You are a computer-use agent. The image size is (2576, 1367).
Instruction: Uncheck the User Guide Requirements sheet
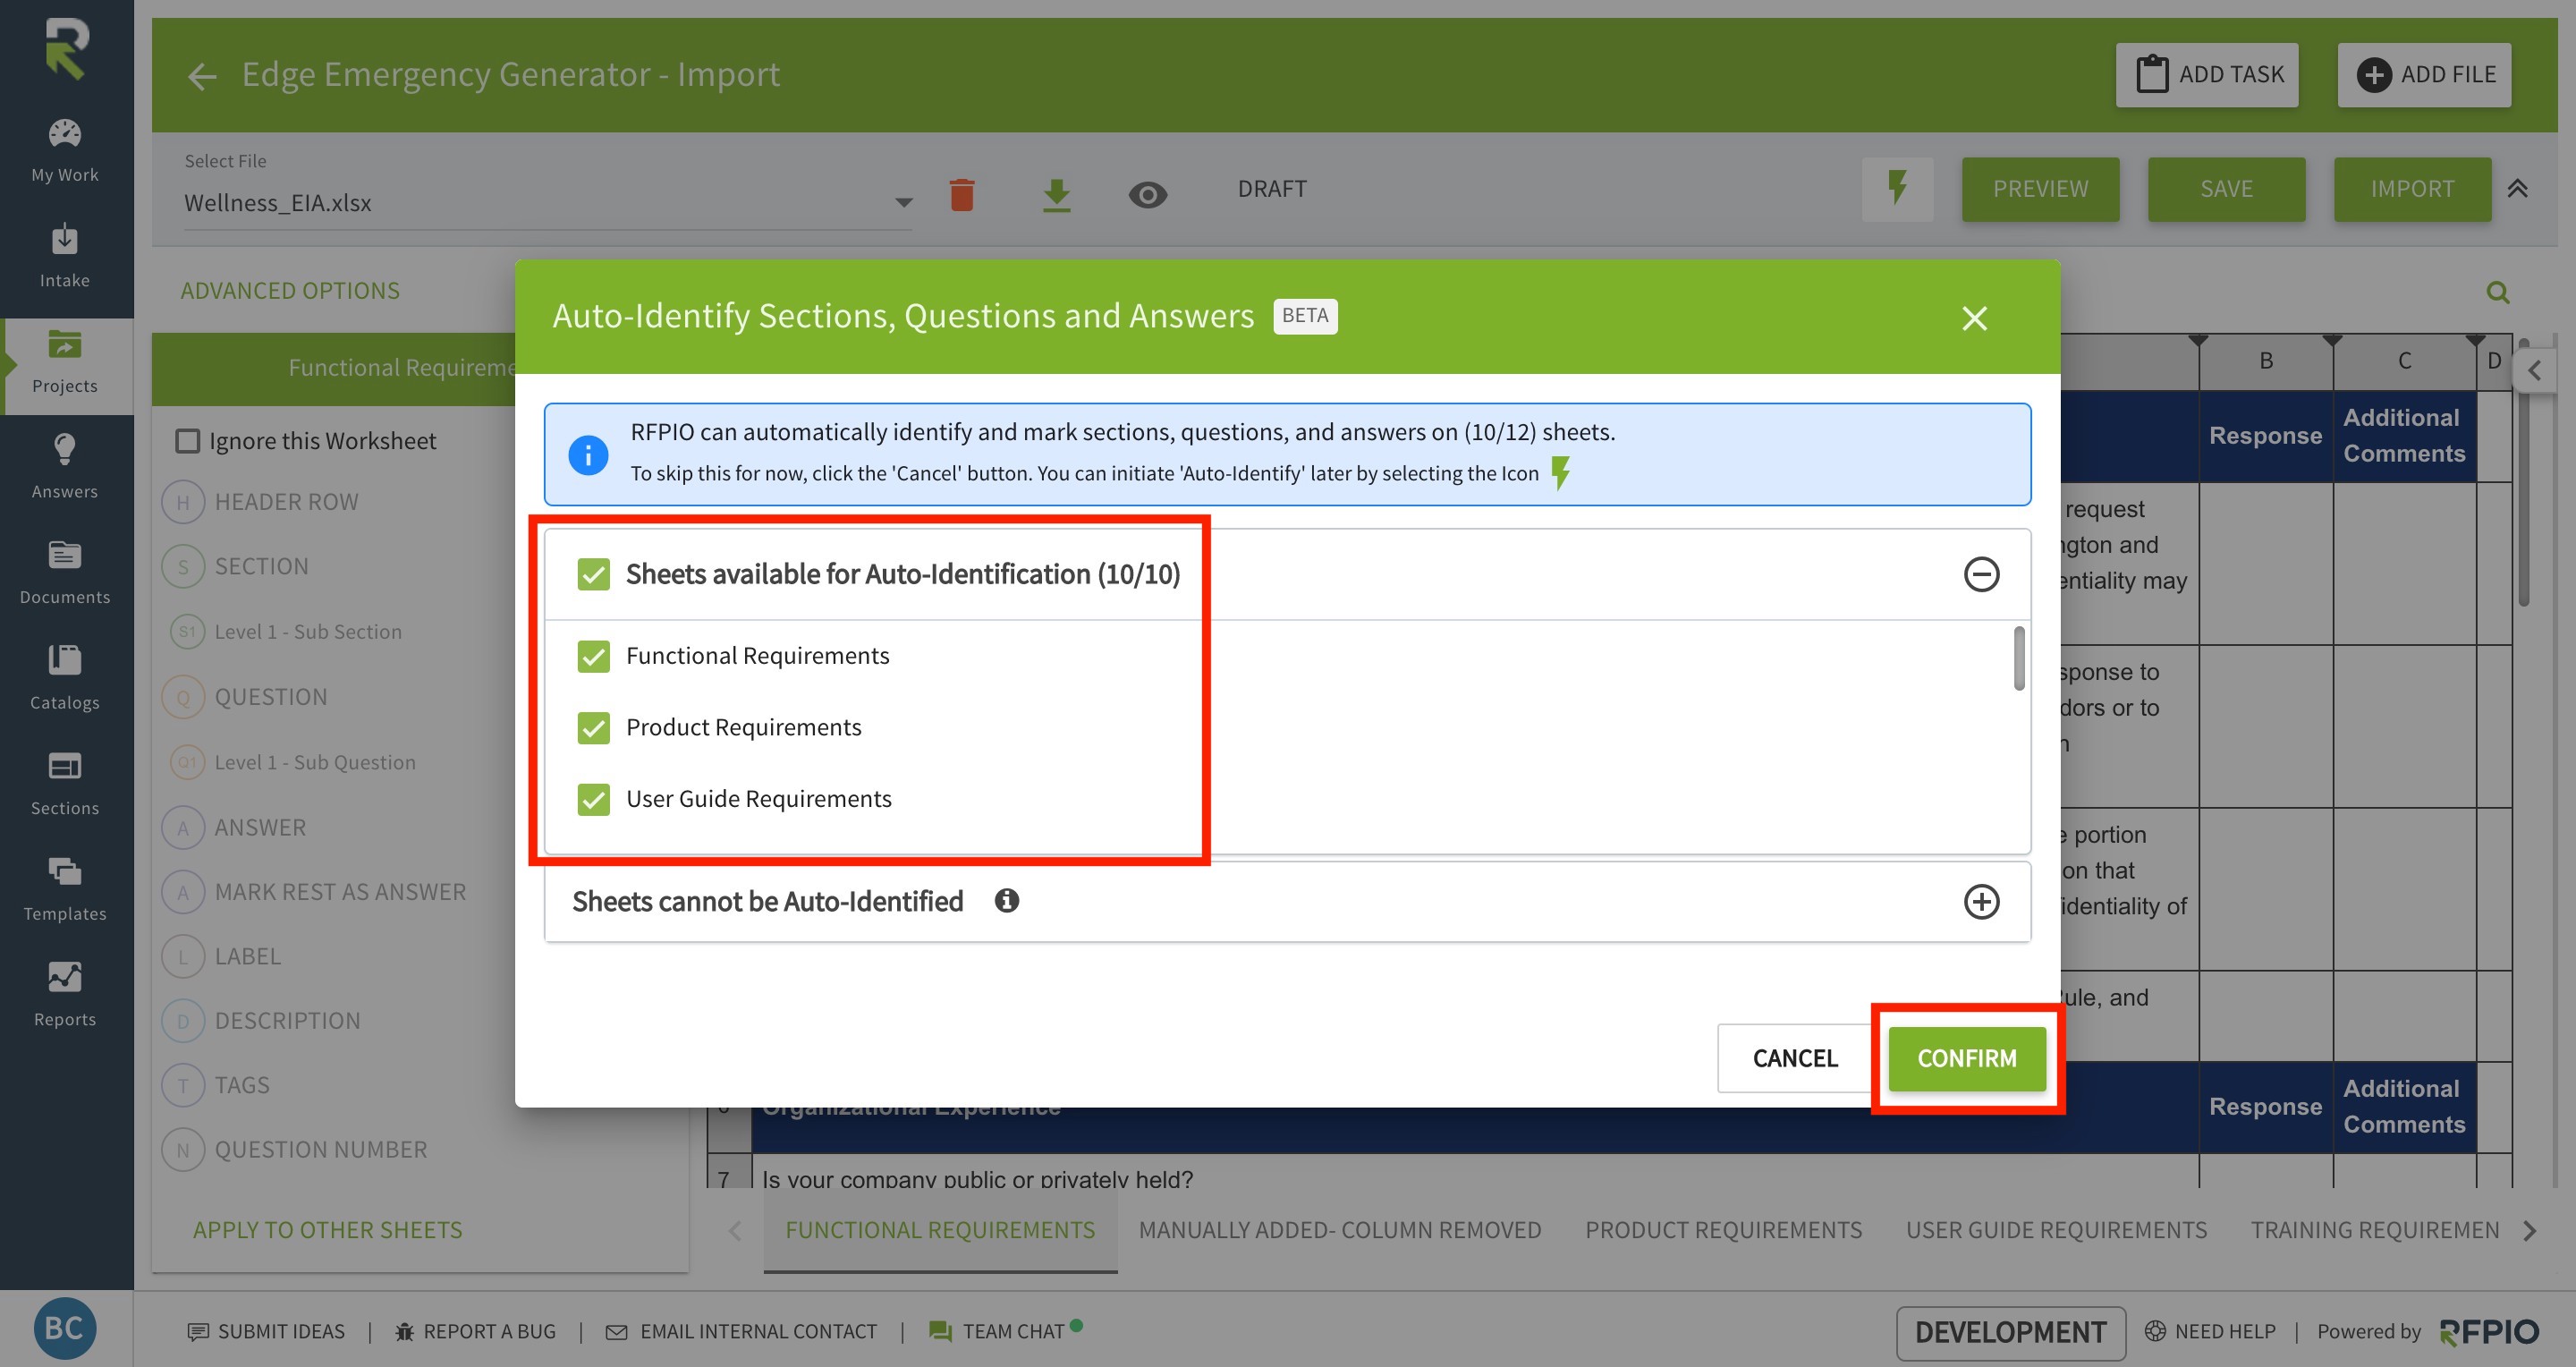point(593,799)
